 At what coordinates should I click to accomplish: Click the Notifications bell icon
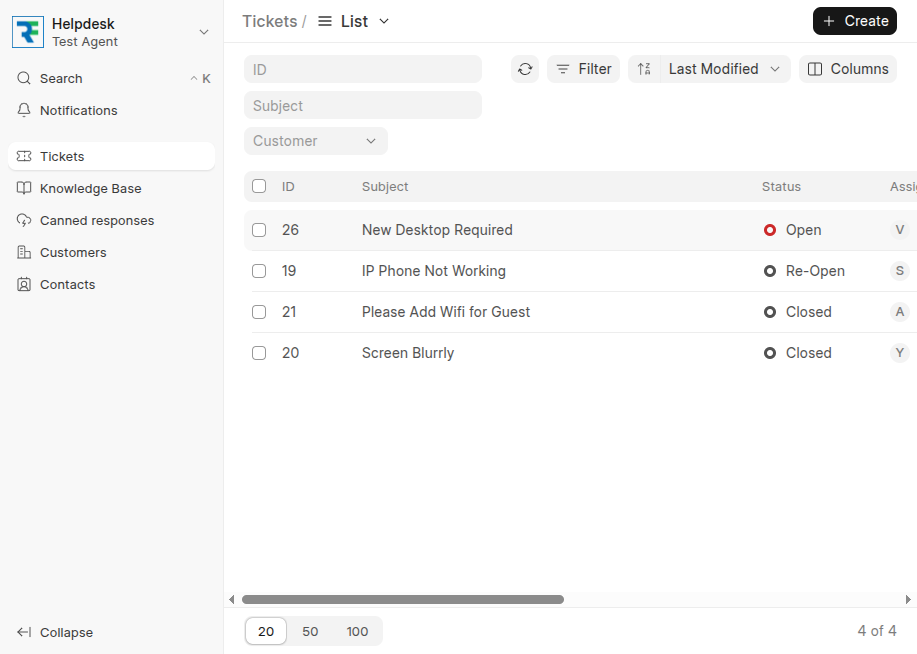pos(23,111)
